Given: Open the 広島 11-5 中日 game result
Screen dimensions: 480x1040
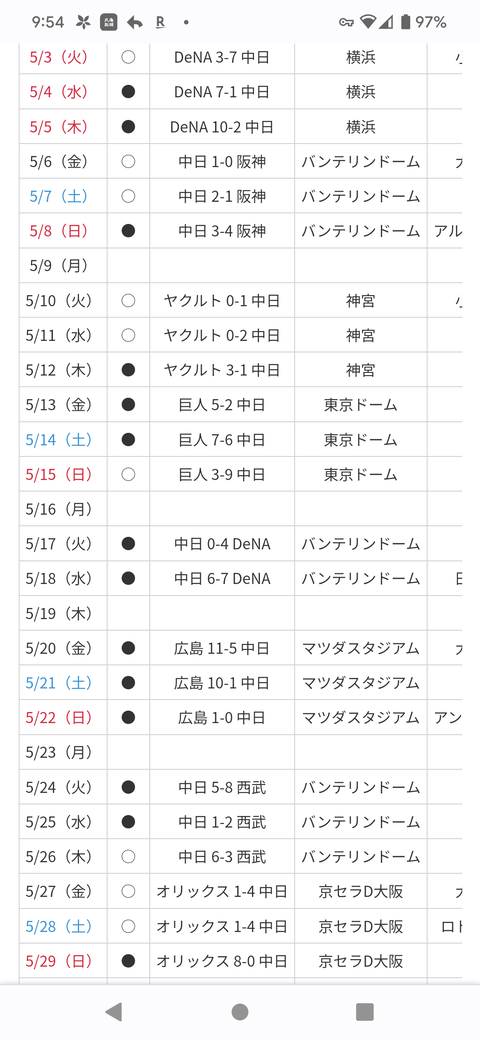Looking at the screenshot, I should 222,648.
